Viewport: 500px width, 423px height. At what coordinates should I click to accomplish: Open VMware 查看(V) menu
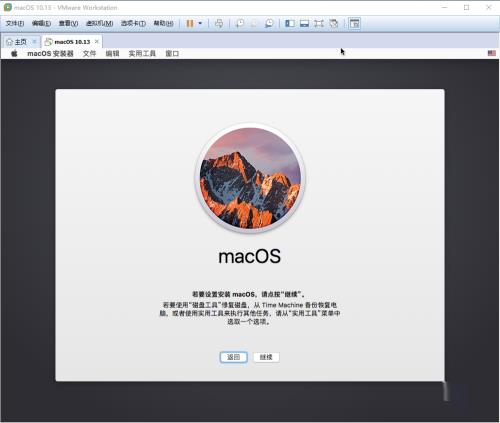pos(68,23)
